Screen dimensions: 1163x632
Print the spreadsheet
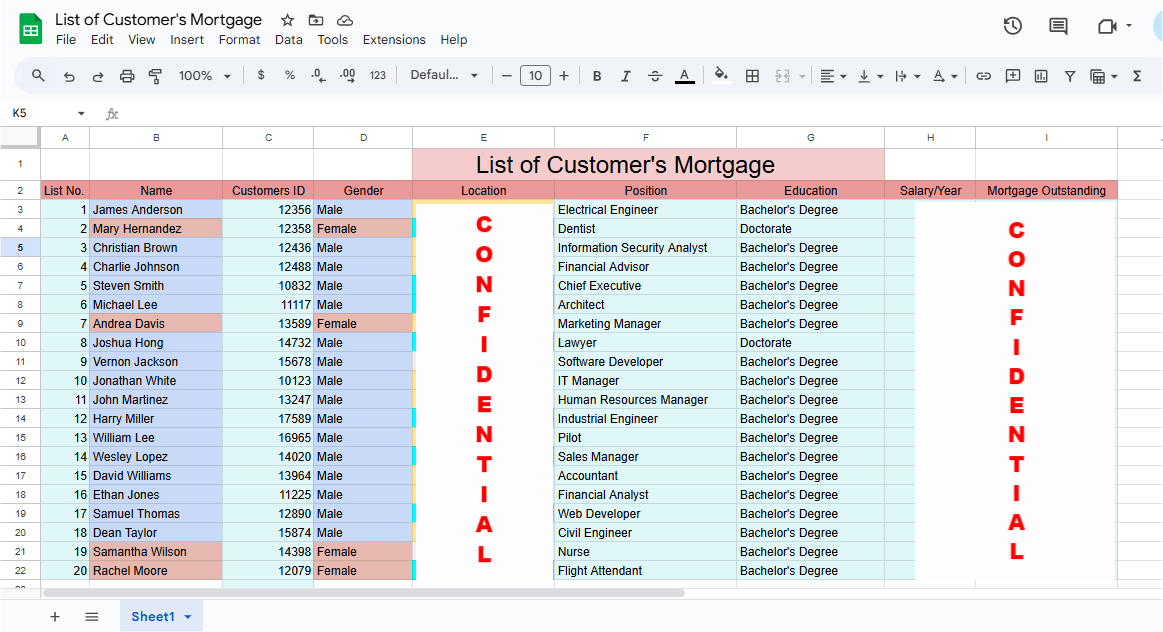coord(127,76)
